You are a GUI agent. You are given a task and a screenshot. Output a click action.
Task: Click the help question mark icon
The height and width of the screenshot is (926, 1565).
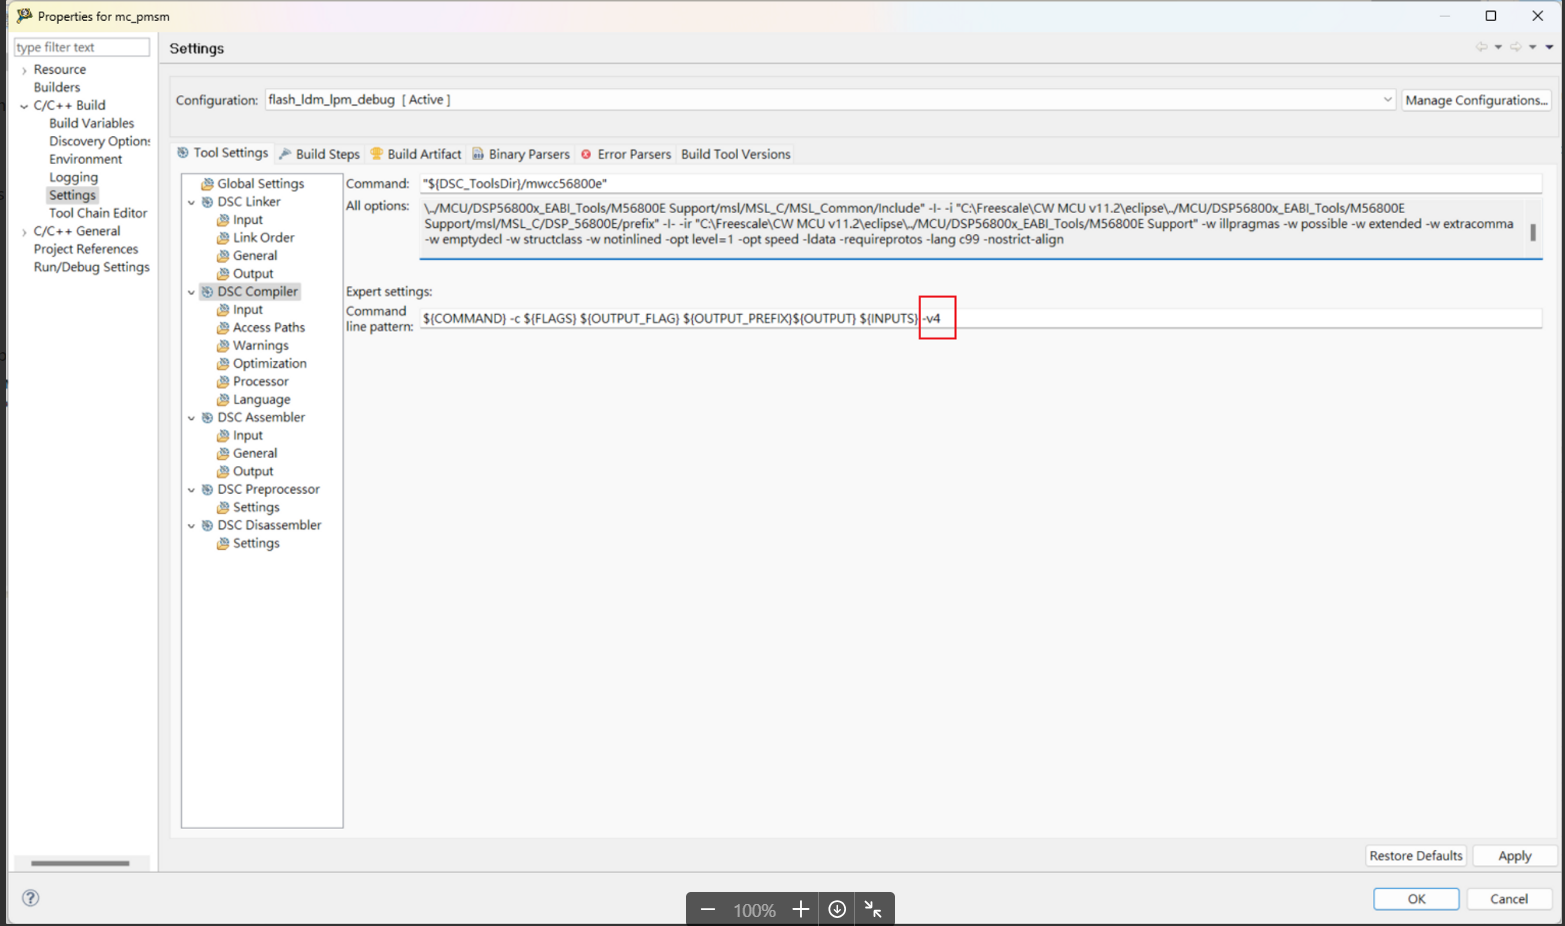click(29, 898)
